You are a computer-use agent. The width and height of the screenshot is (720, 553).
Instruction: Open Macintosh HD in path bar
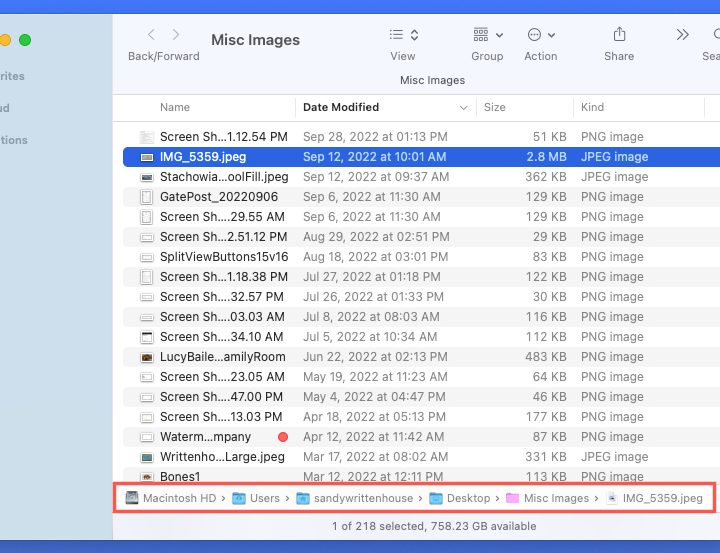(171, 498)
